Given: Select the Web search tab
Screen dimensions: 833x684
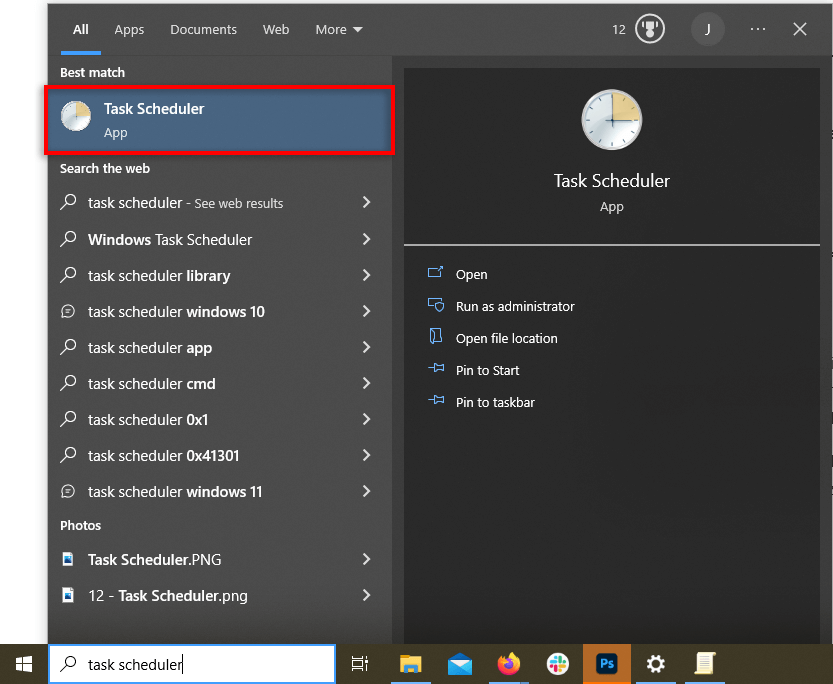Looking at the screenshot, I should [276, 30].
